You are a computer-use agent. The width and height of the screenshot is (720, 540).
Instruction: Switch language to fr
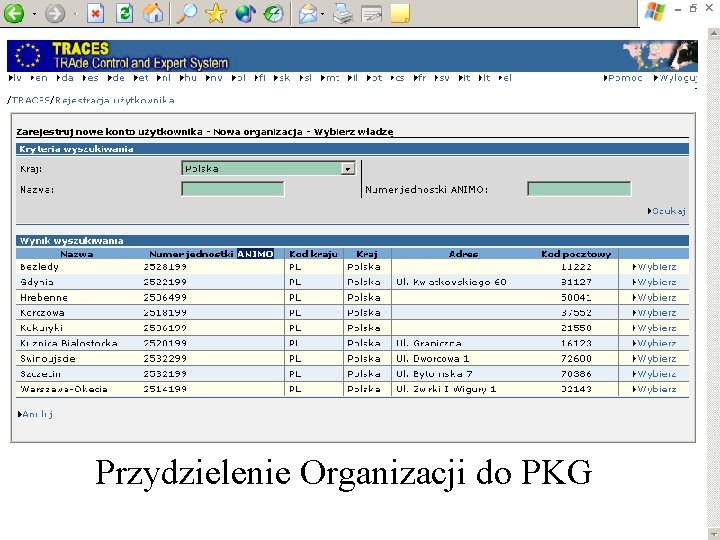point(420,78)
